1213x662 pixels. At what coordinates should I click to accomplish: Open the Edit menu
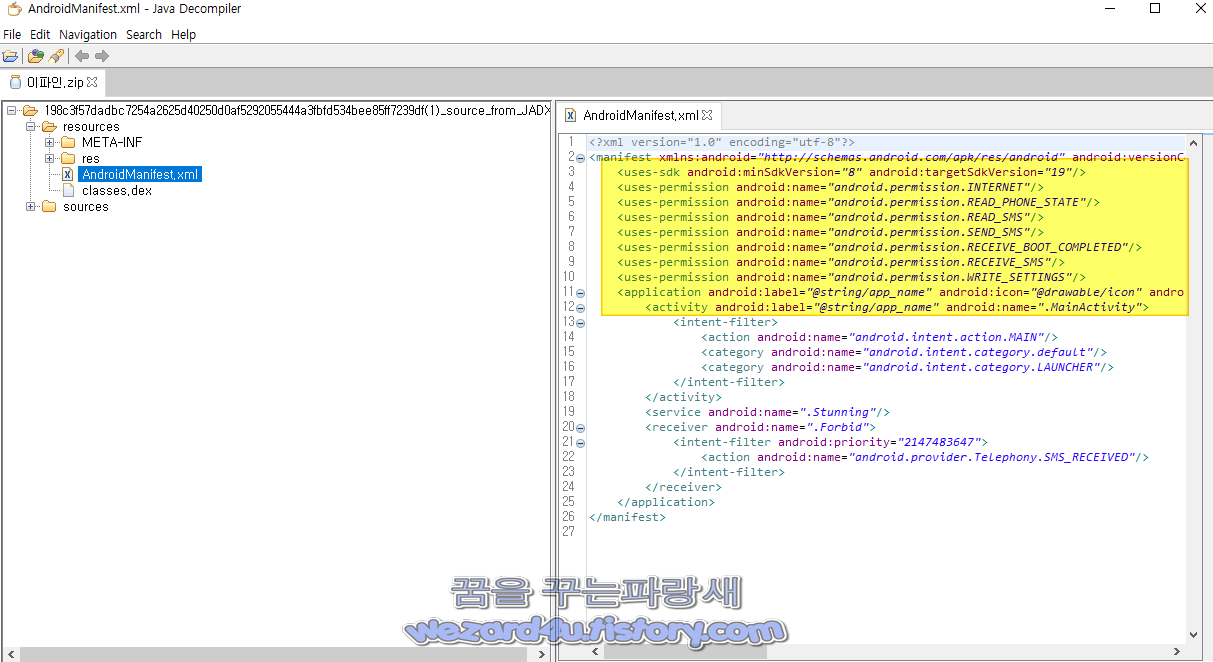[x=40, y=34]
